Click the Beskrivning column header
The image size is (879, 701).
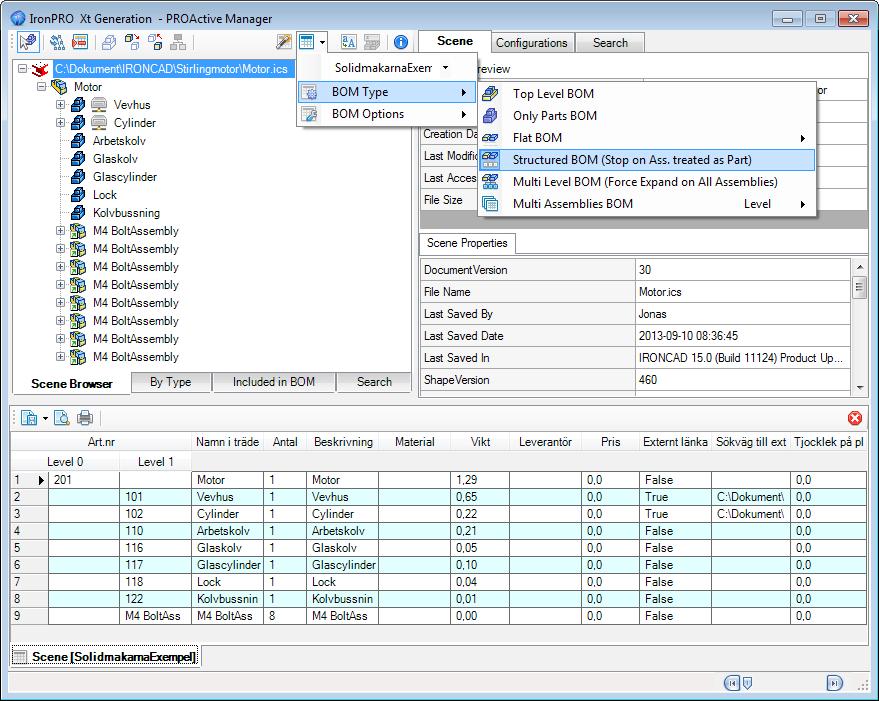coord(343,442)
